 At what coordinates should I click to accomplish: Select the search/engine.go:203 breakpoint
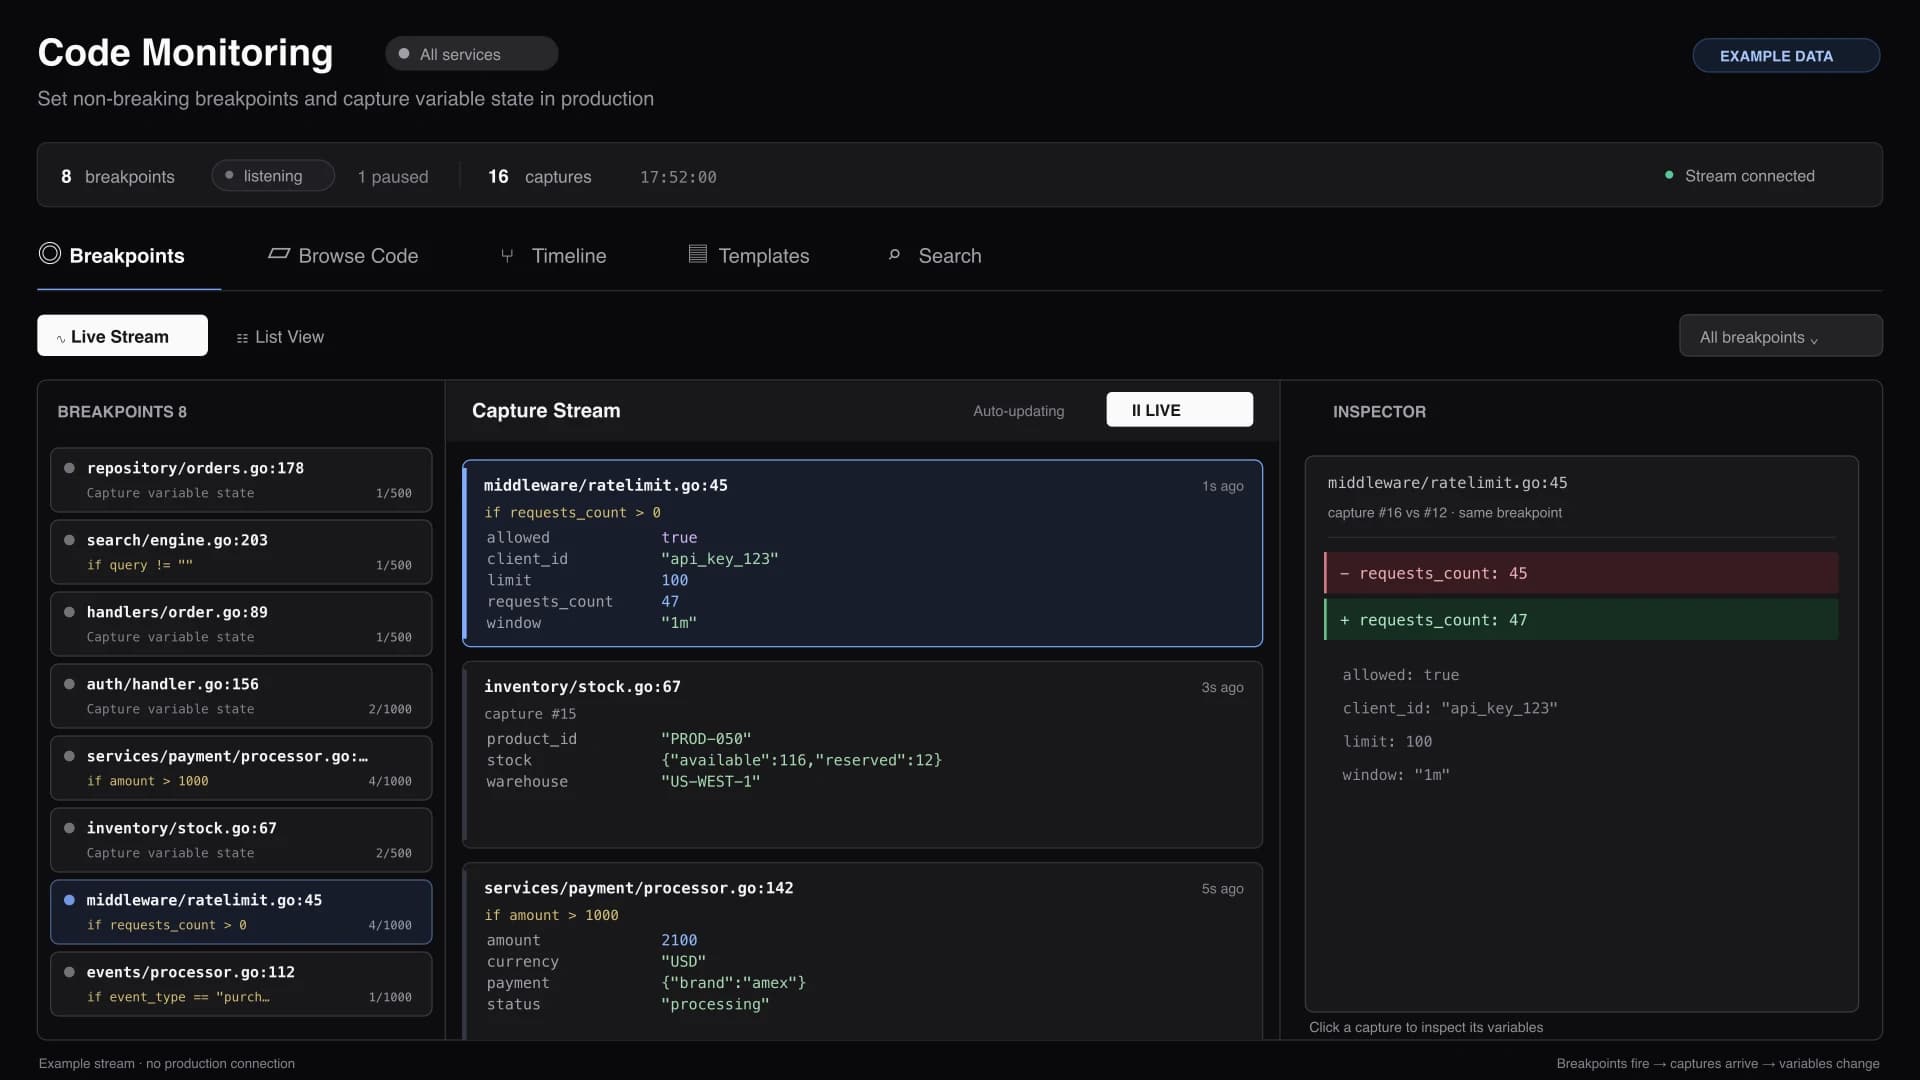point(241,552)
